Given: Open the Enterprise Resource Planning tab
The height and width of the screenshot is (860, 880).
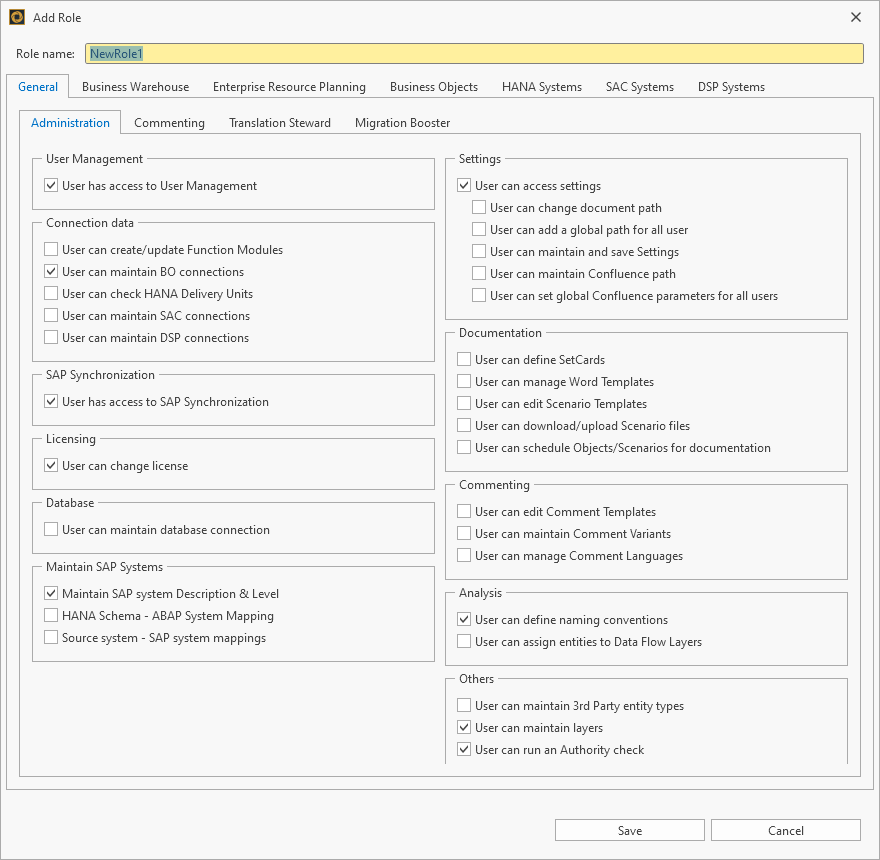Looking at the screenshot, I should coord(289,87).
